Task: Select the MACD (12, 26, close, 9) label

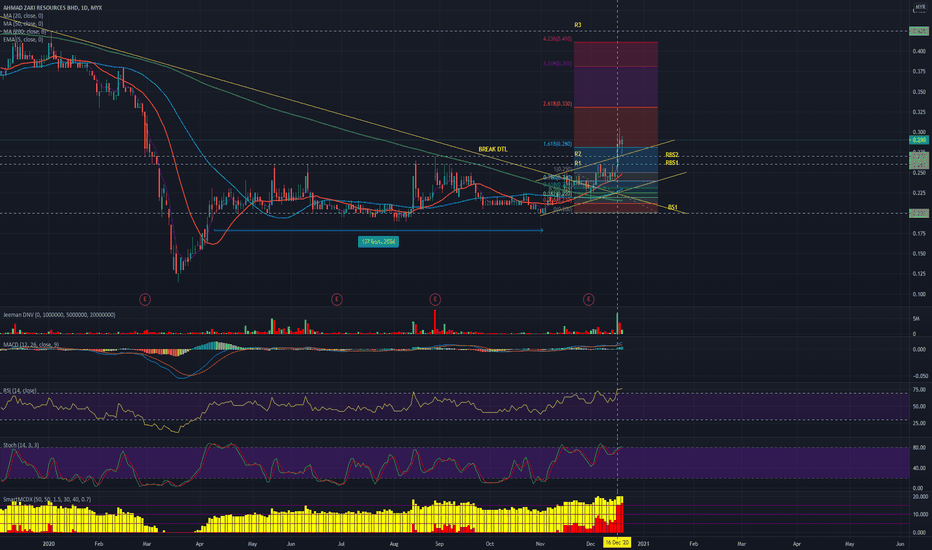Action: point(31,345)
